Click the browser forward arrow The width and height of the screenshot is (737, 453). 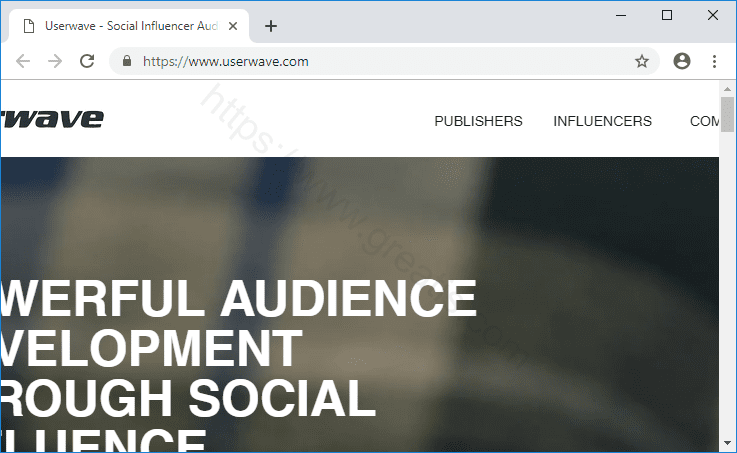55,61
